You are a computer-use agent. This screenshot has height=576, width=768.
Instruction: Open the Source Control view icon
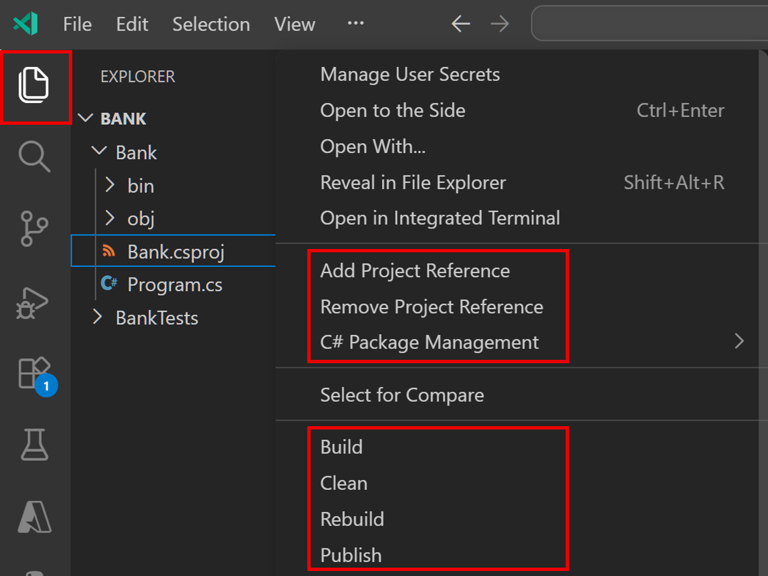coord(35,228)
